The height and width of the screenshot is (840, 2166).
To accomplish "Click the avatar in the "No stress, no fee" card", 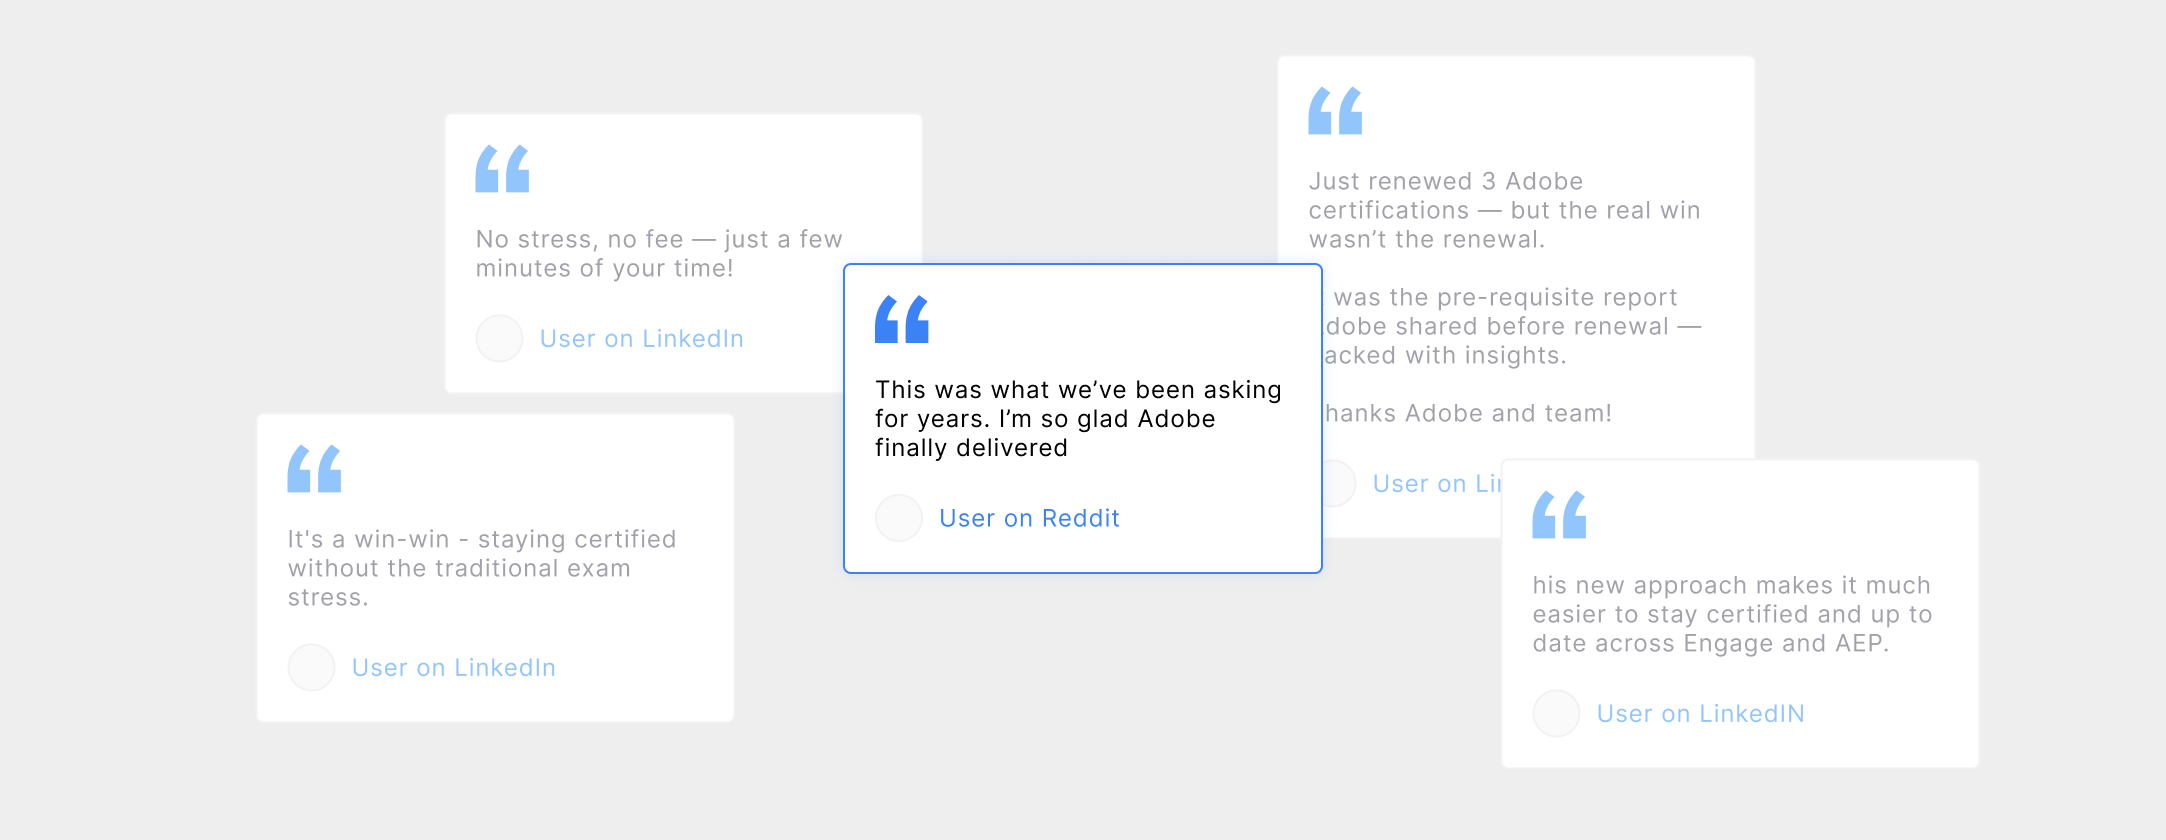I will (x=499, y=339).
